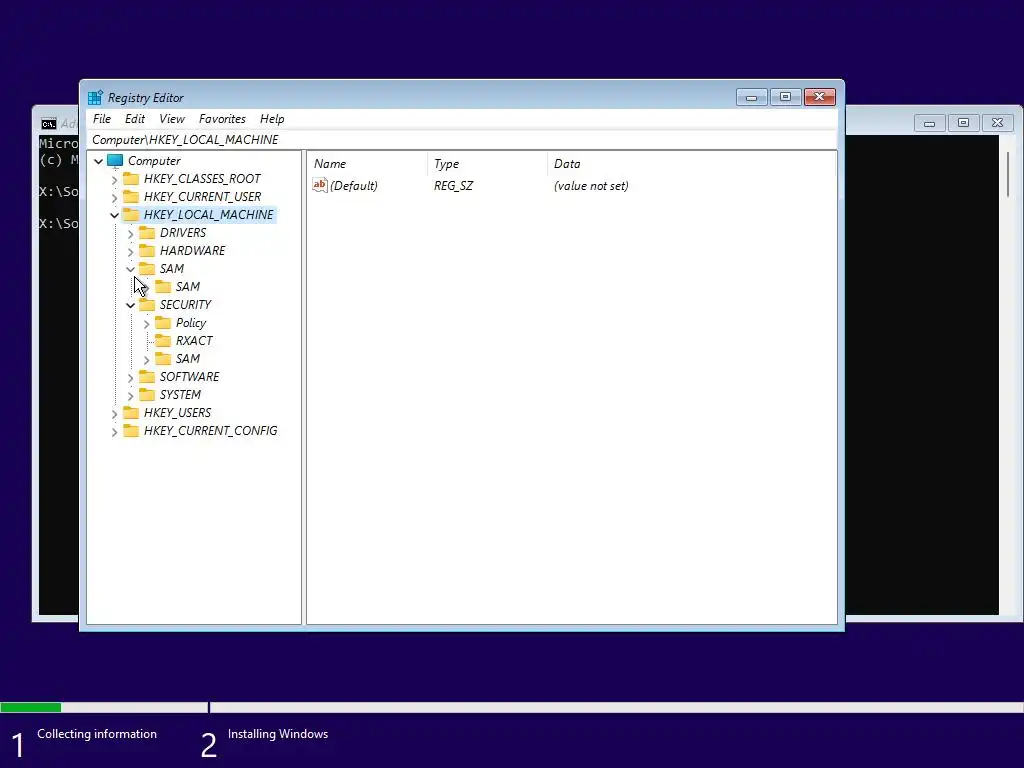Viewport: 1024px width, 768px height.
Task: Open the View menu
Action: pos(172,119)
